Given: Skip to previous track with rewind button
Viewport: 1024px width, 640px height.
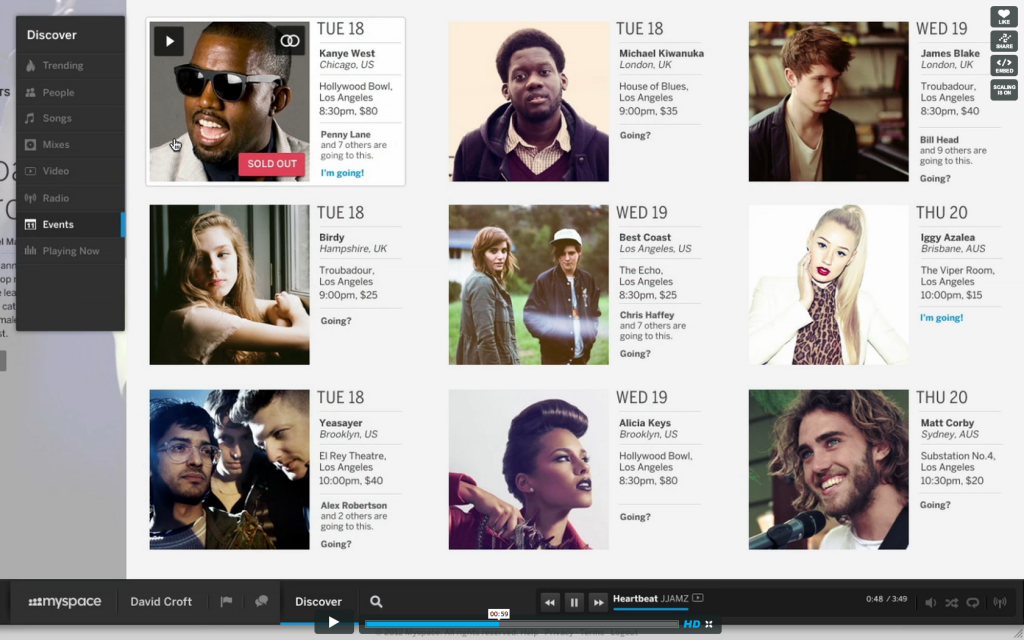Looking at the screenshot, I should point(550,602).
